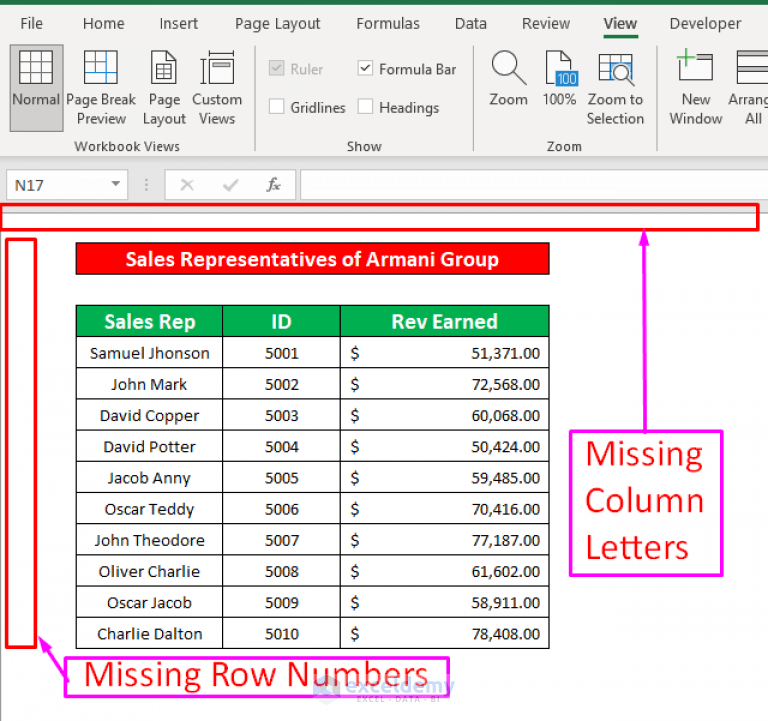Select the title cell Sales Representatives of Armani Group

[x=312, y=259]
